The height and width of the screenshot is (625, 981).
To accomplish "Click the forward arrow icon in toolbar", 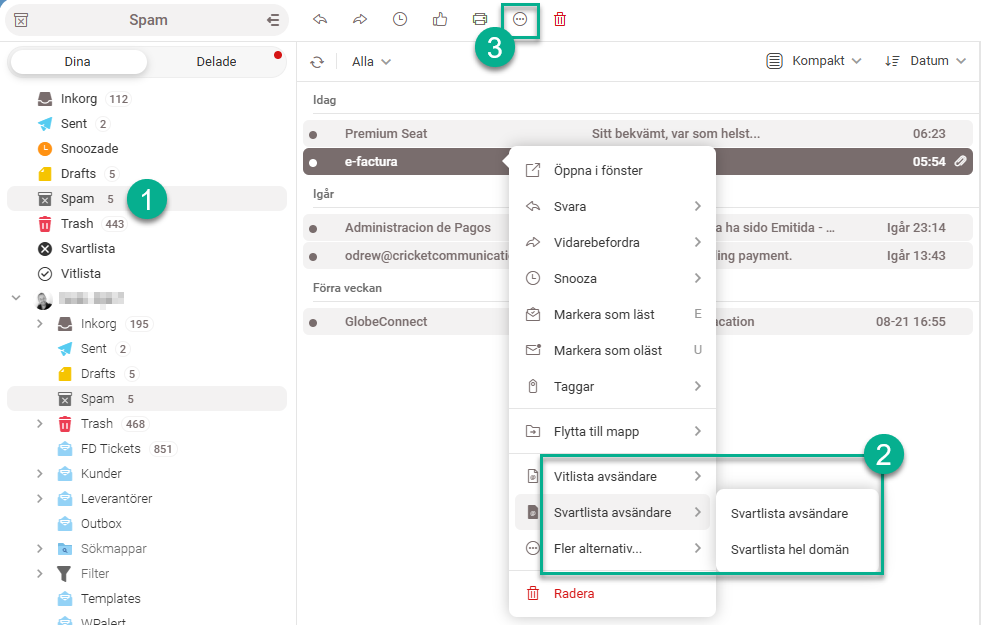I will tap(360, 19).
